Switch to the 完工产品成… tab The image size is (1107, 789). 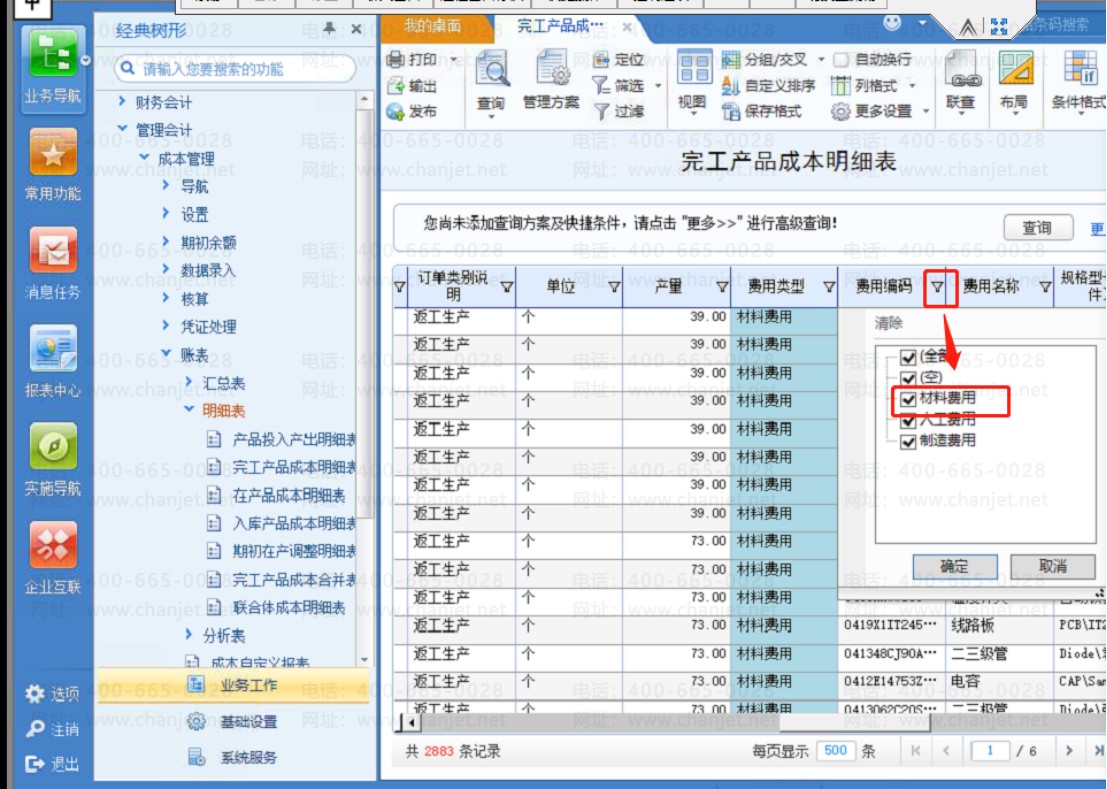coord(561,27)
